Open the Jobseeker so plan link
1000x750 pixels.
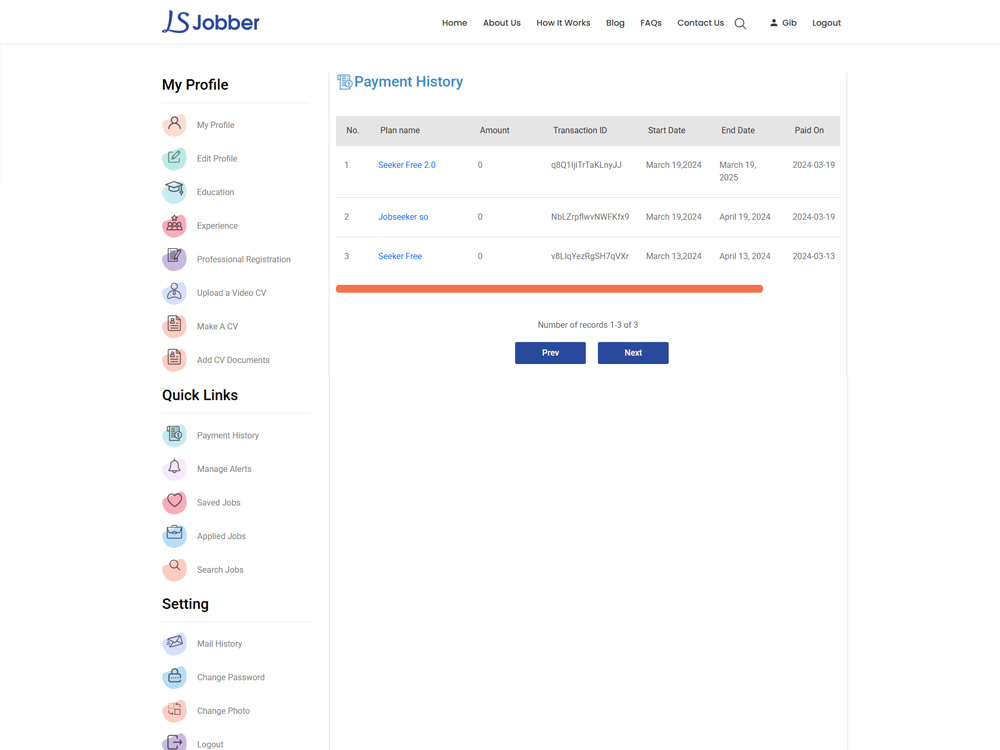pyautogui.click(x=403, y=217)
